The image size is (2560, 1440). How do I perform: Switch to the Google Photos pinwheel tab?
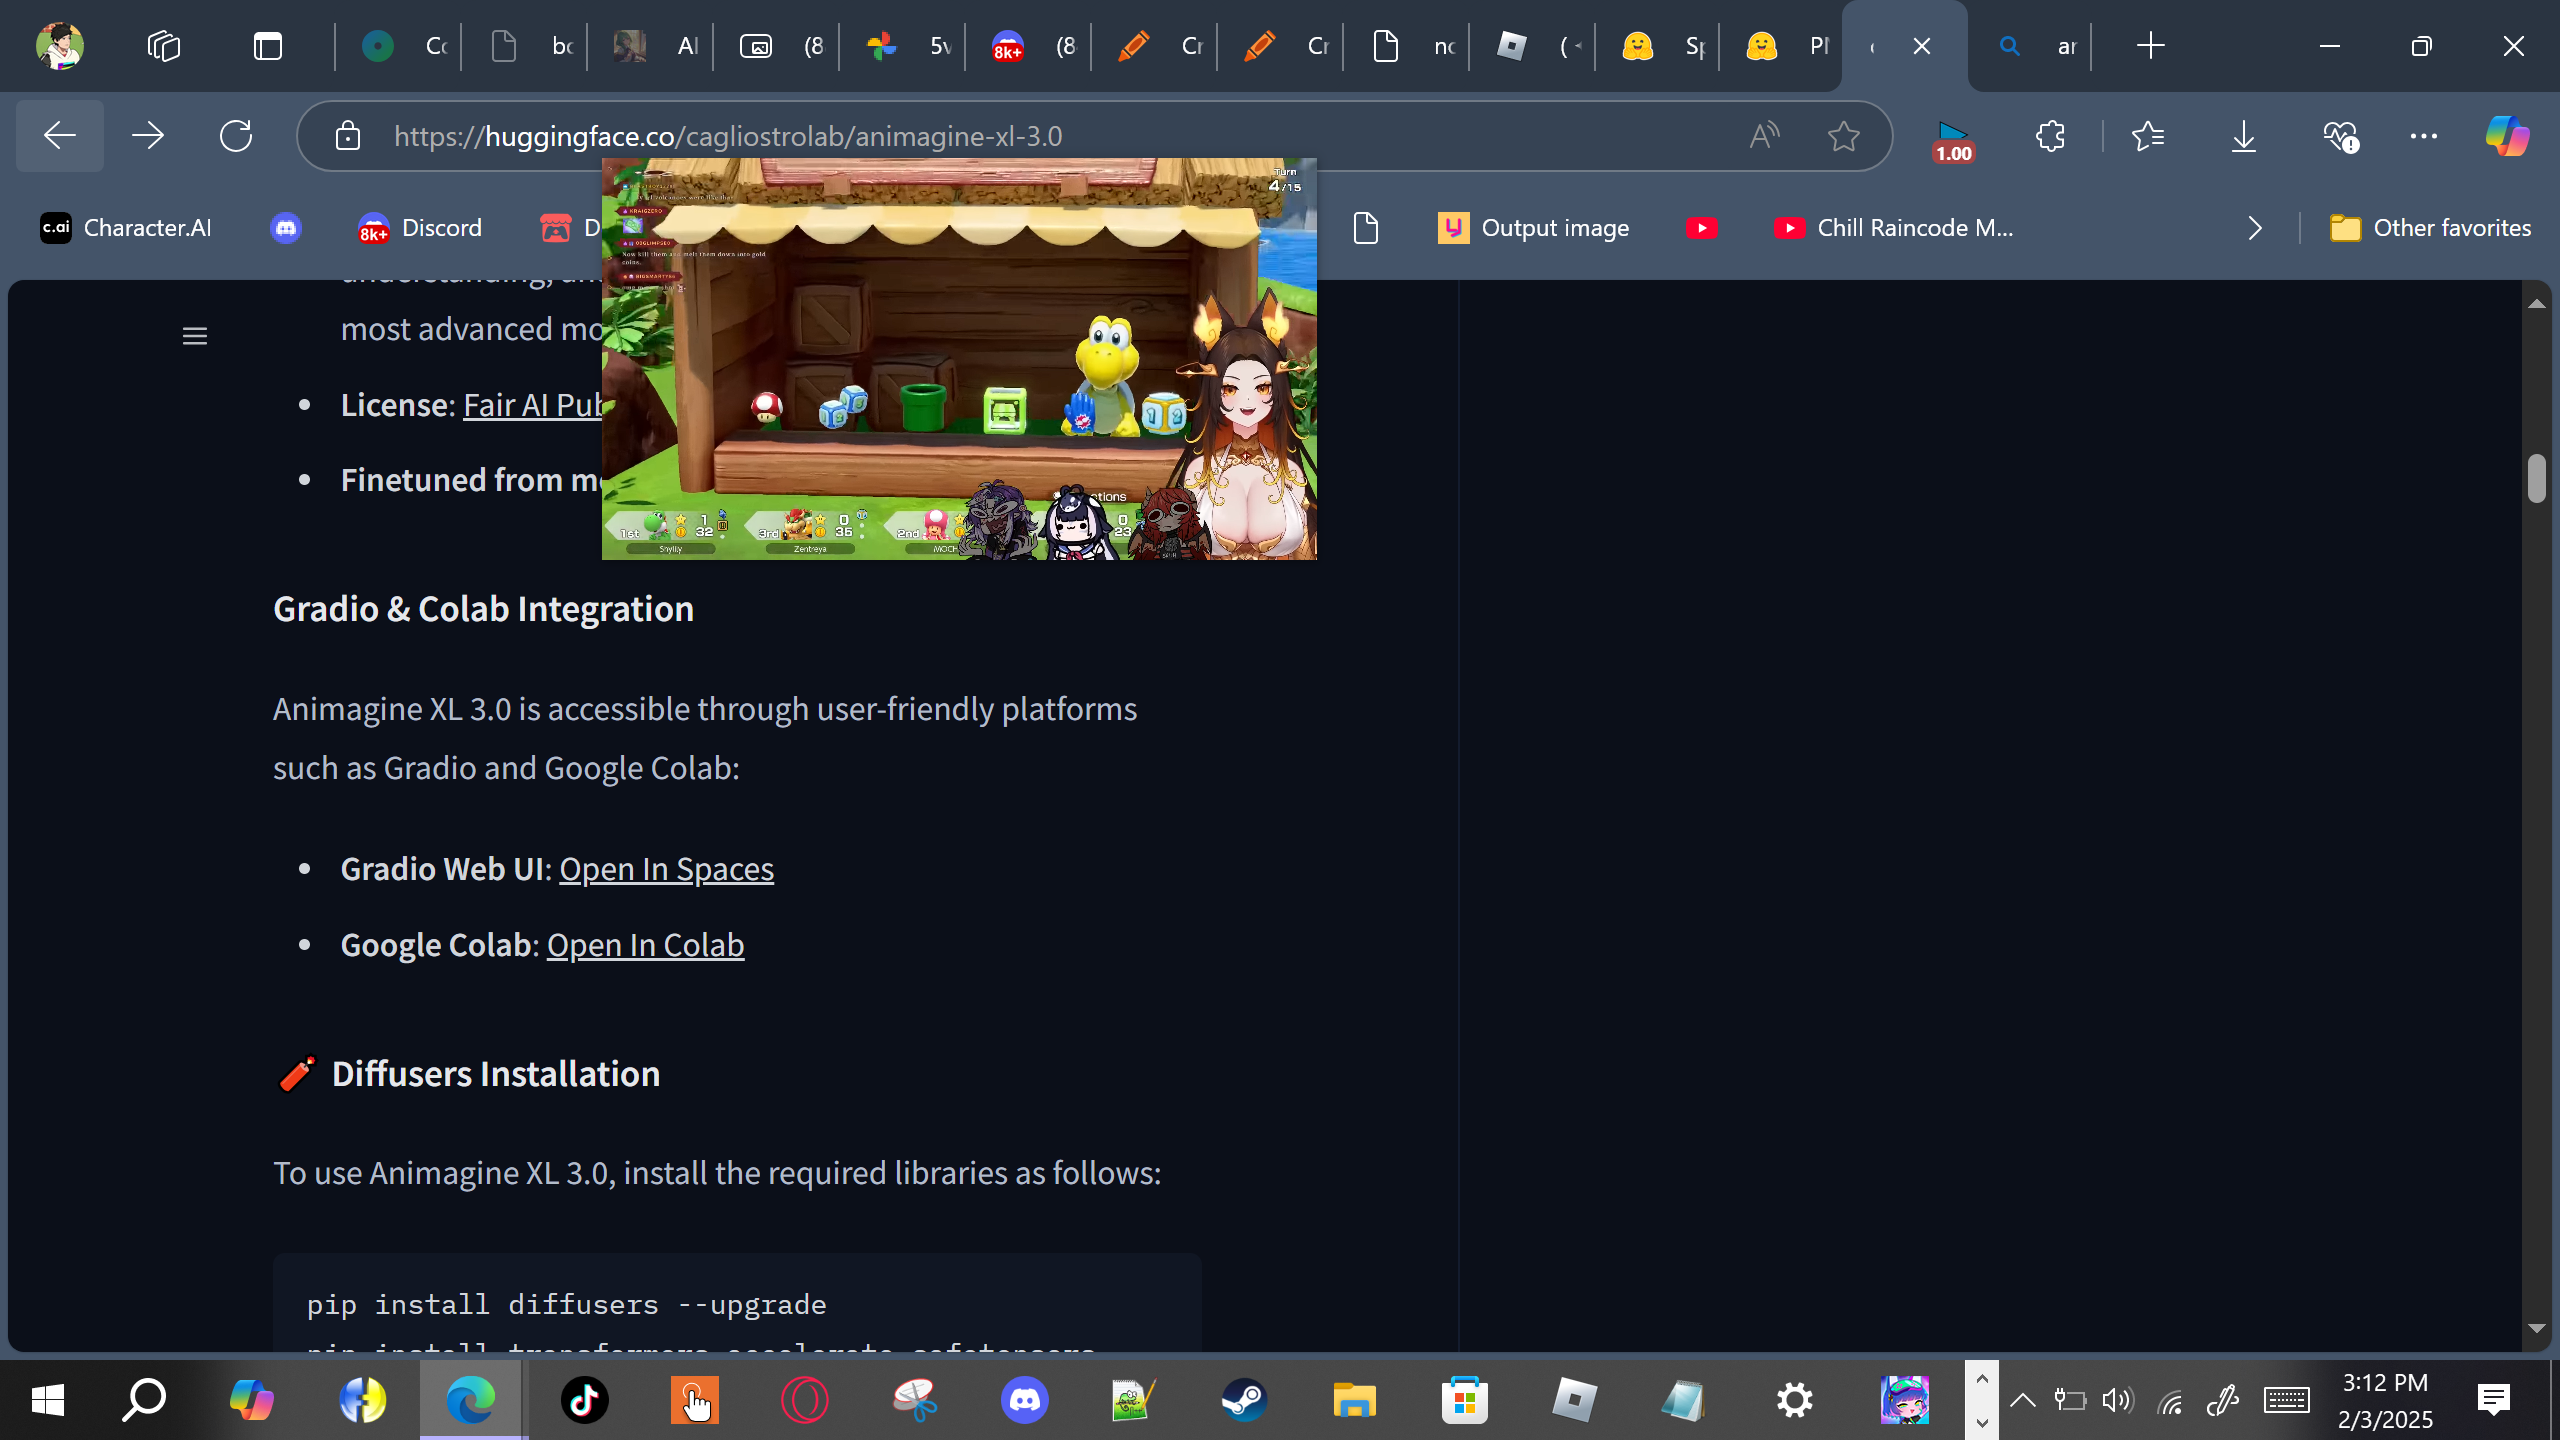coord(902,46)
